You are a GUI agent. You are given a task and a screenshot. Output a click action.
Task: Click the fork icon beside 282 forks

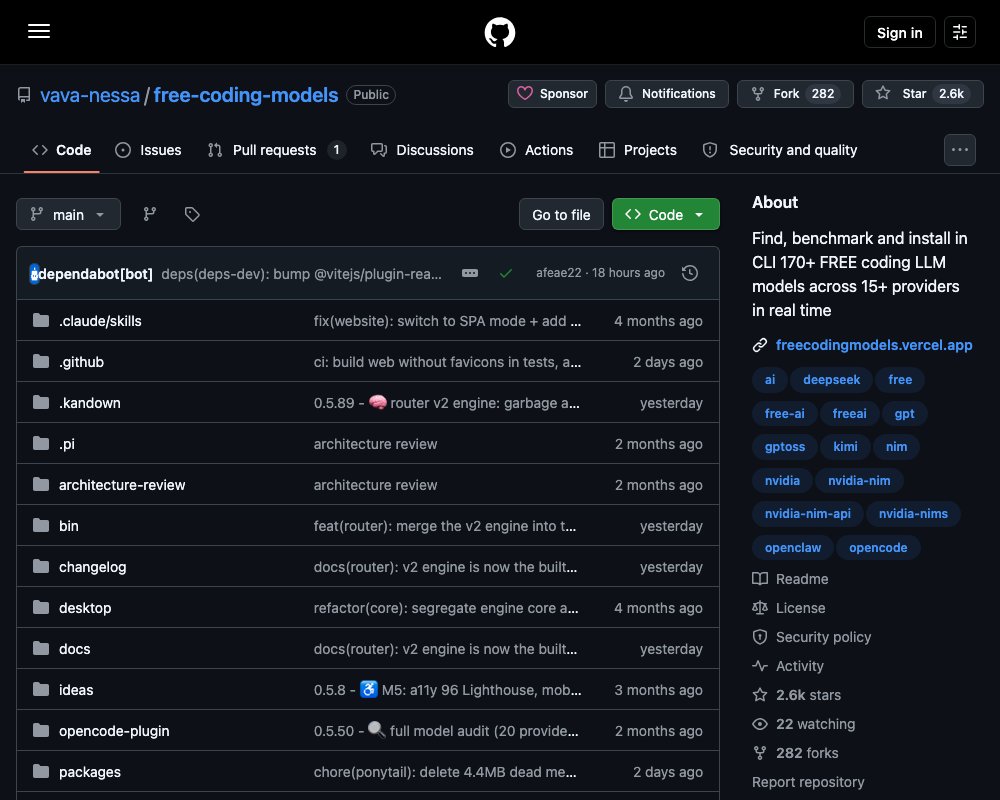pyautogui.click(x=760, y=753)
